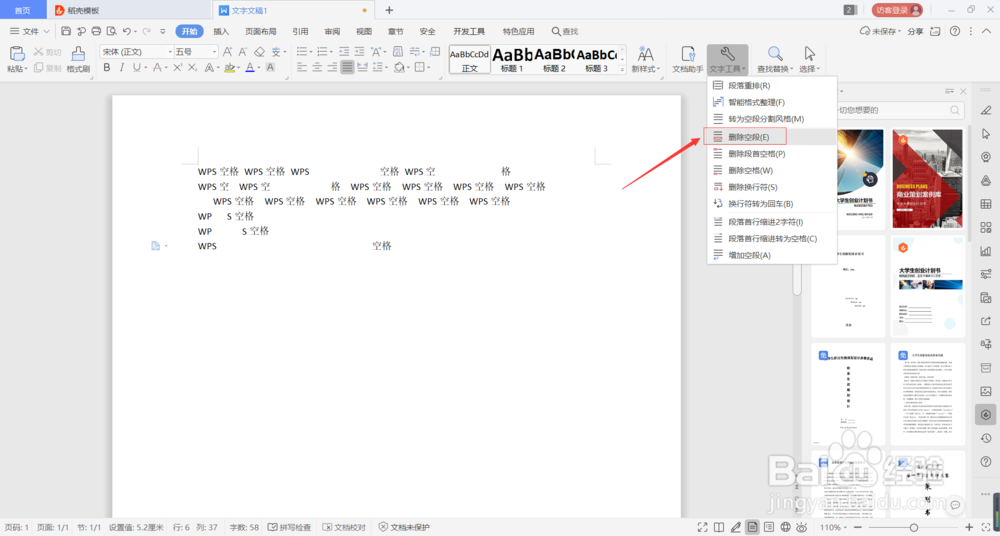Select the Format Painter brush (格式刷)

pos(78,60)
